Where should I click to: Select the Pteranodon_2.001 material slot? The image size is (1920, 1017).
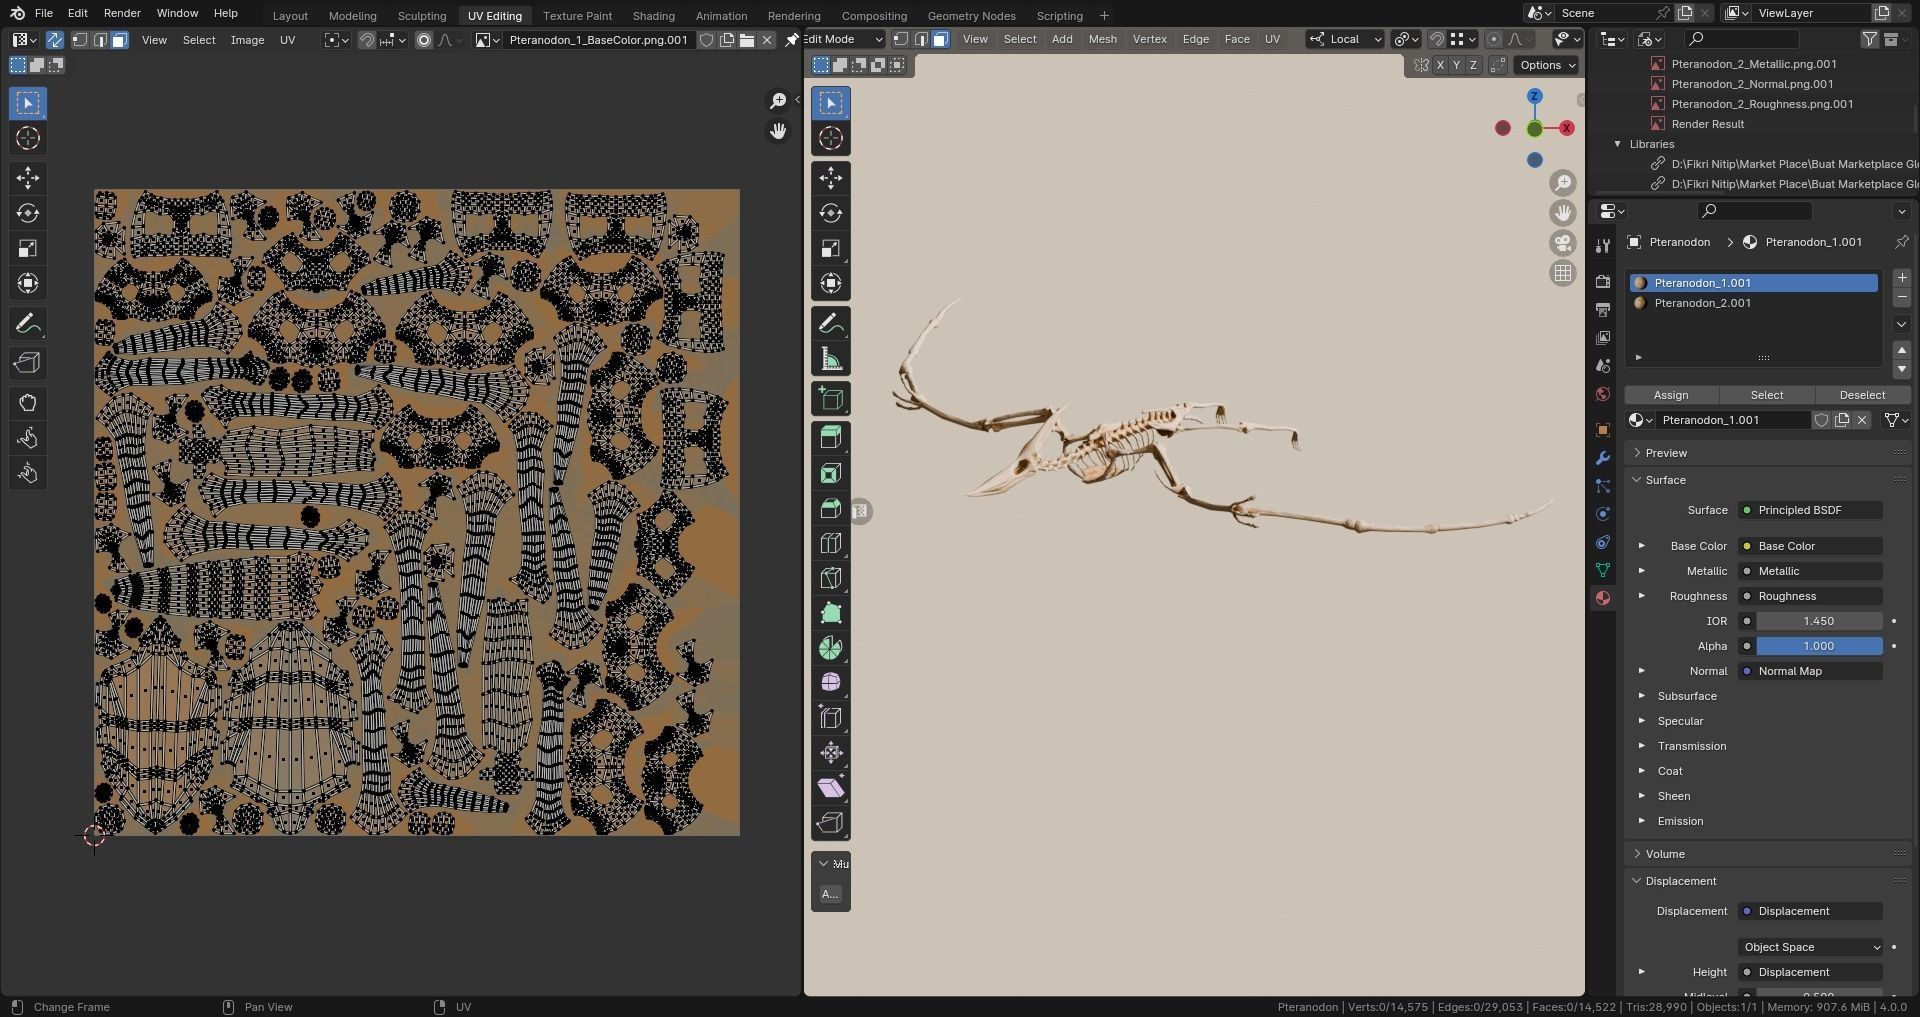[1754, 303]
